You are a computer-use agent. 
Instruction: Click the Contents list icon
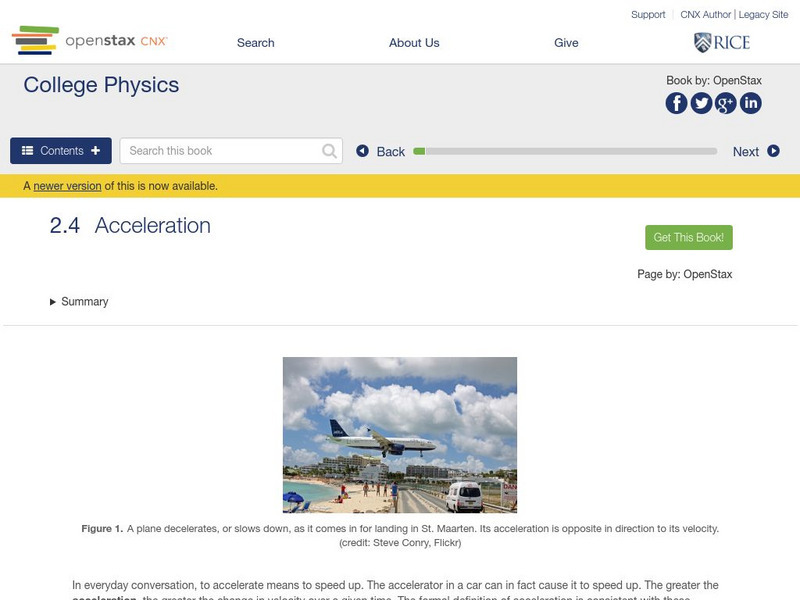[x=26, y=150]
